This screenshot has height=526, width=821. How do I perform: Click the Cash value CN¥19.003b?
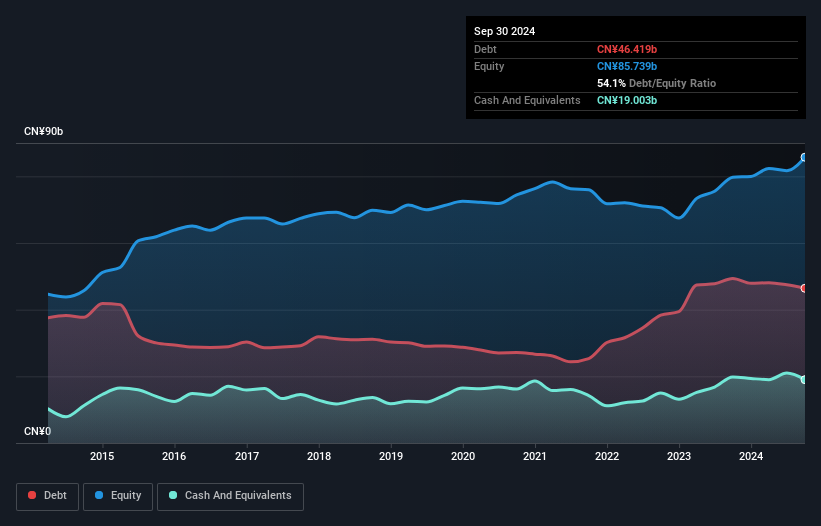627,100
